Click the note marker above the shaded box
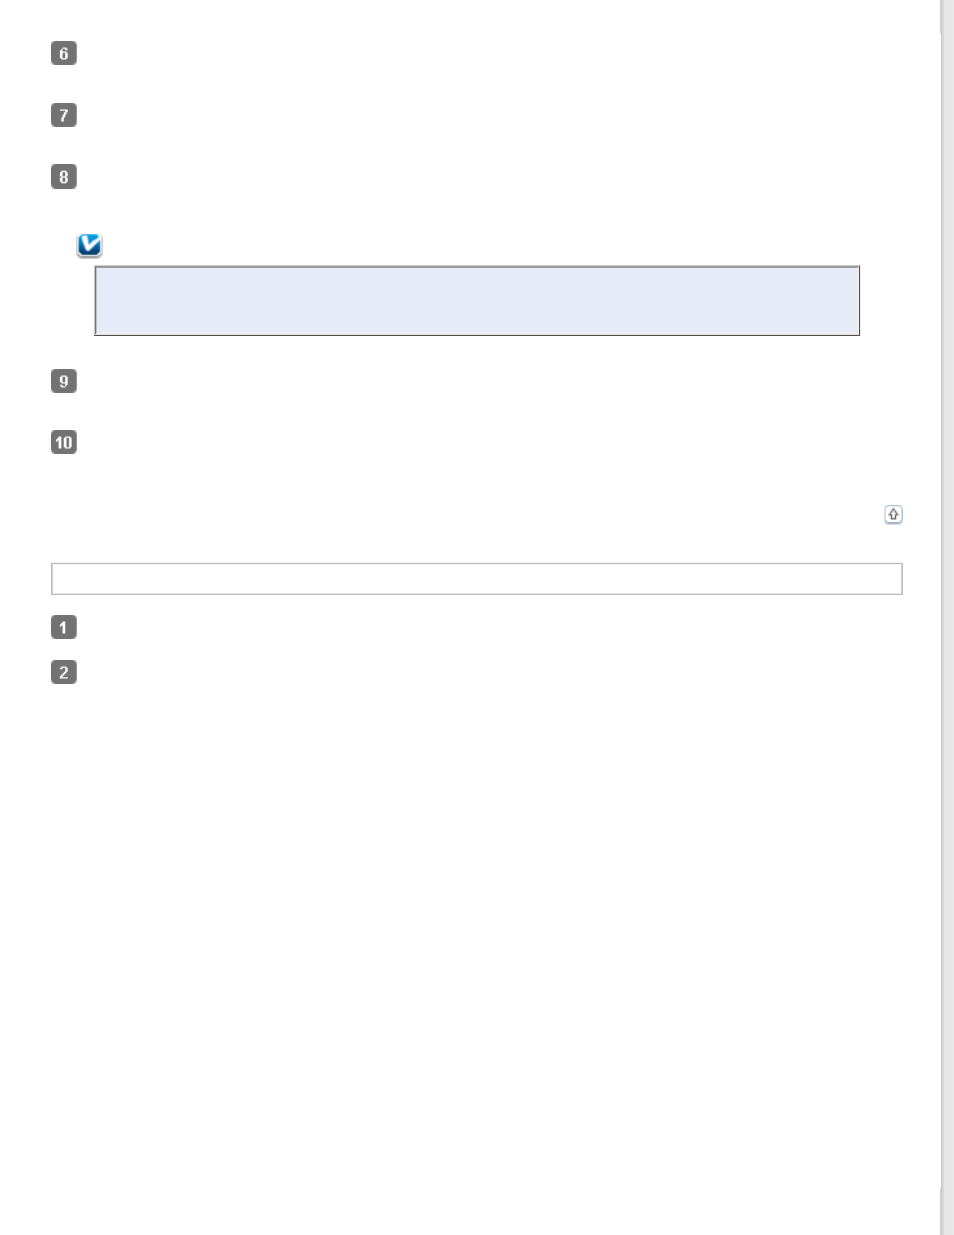 pos(90,245)
